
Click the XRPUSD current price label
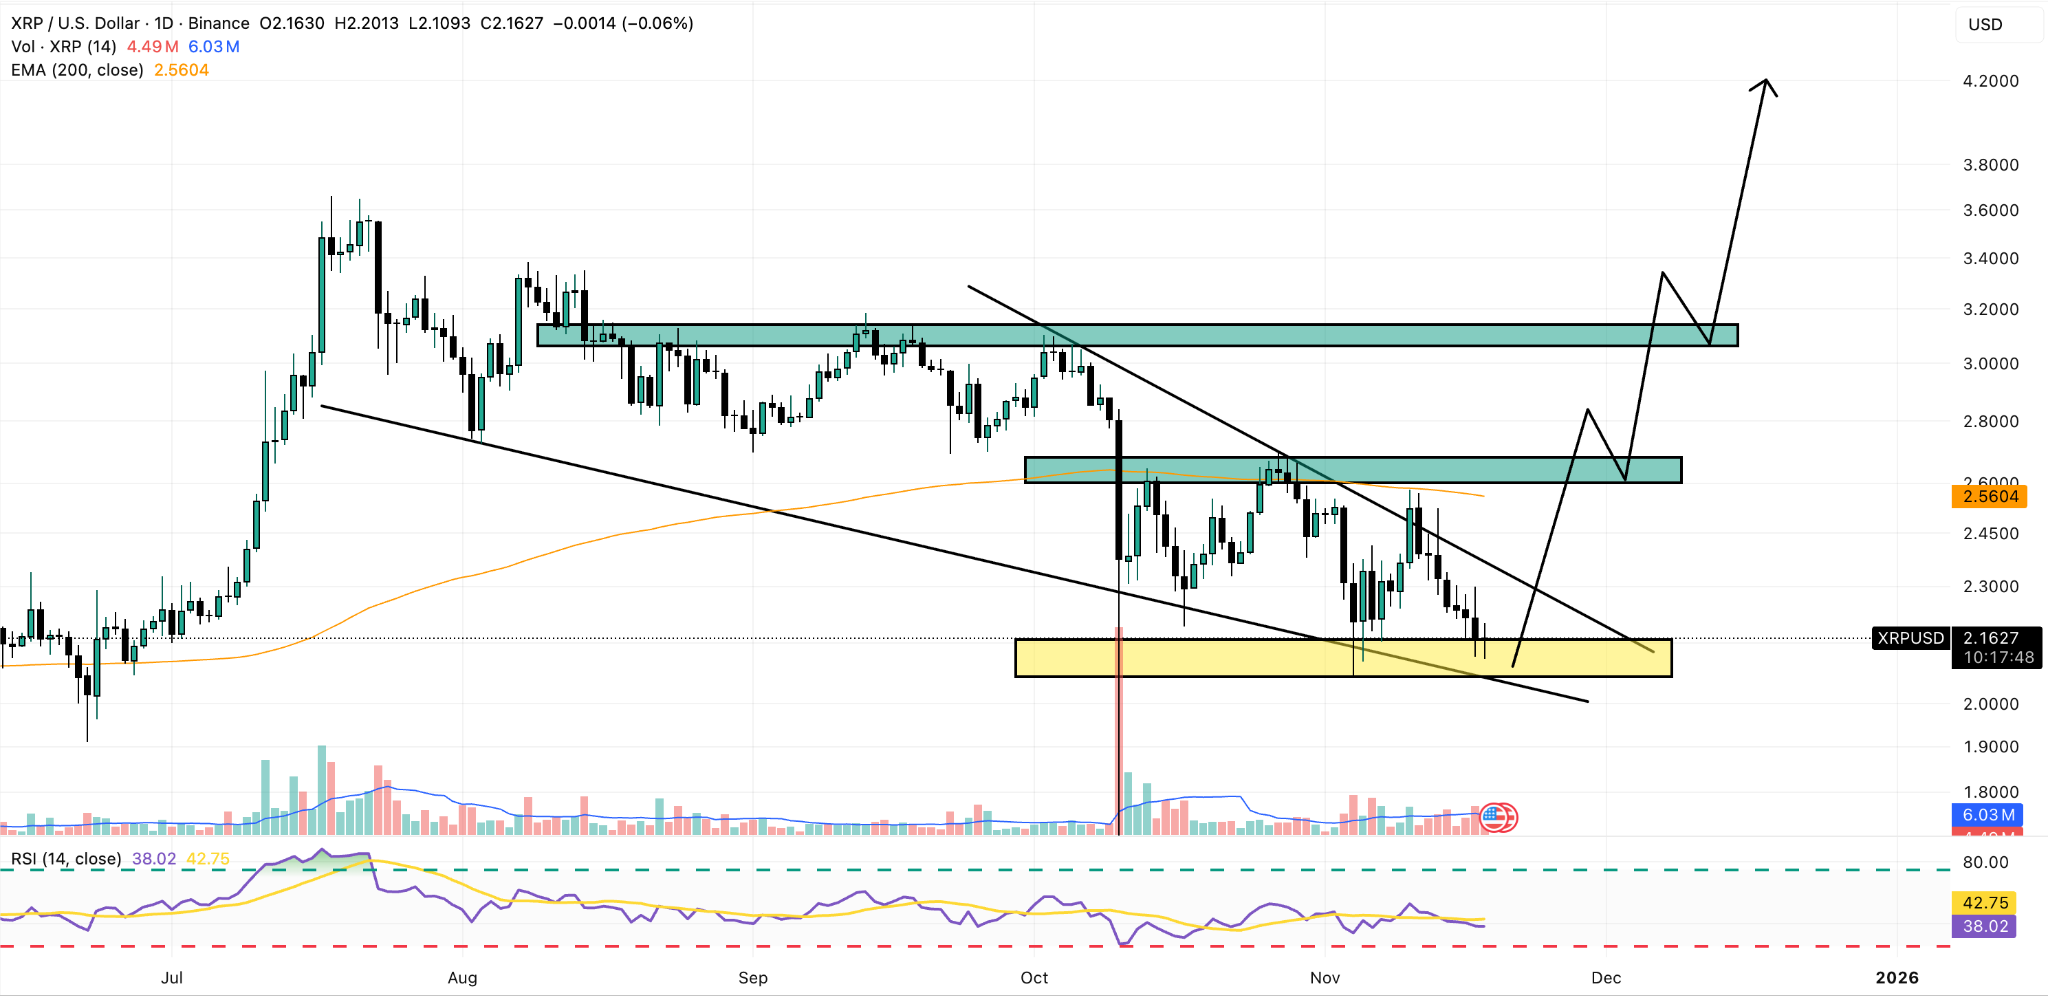tap(1910, 638)
